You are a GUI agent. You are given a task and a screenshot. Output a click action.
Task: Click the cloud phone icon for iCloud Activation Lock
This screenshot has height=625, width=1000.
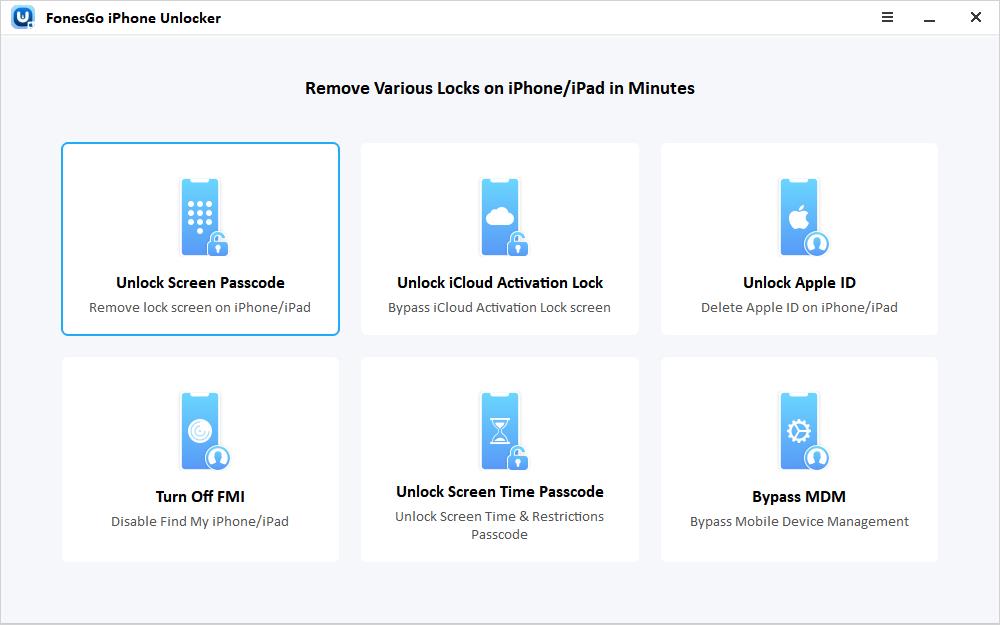click(500, 217)
